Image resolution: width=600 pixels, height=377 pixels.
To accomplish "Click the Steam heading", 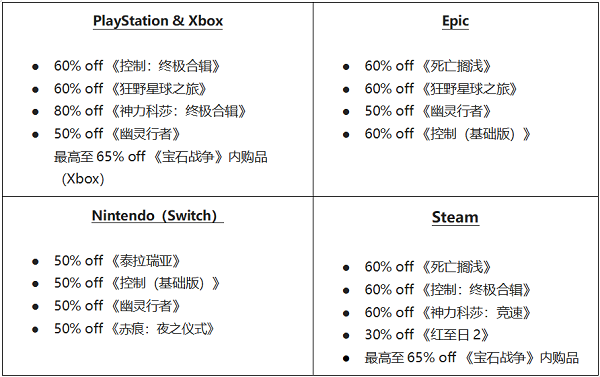I will [x=455, y=217].
